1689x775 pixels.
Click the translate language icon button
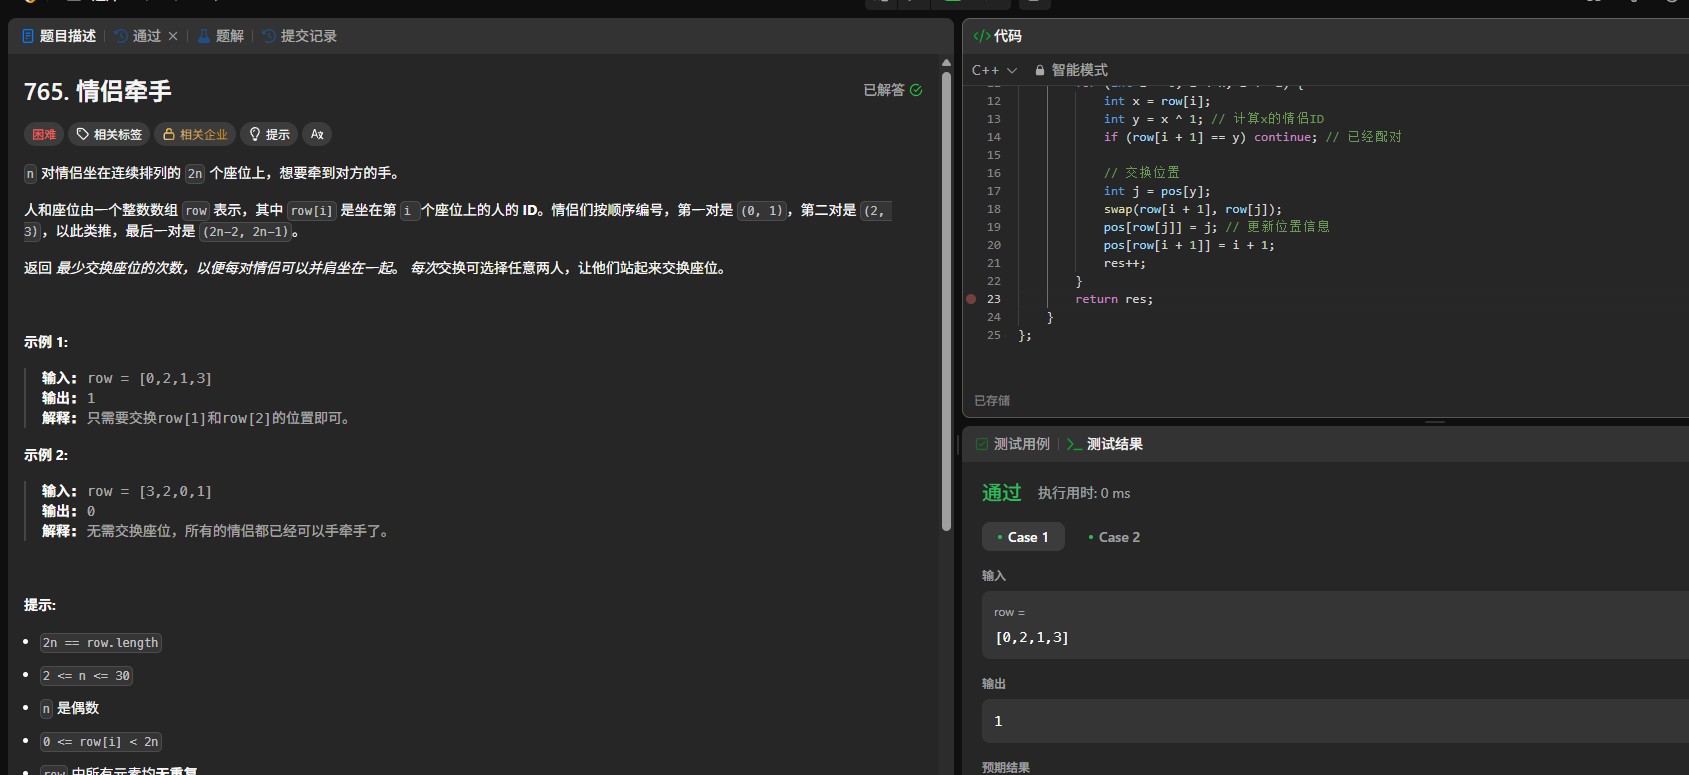(x=317, y=134)
